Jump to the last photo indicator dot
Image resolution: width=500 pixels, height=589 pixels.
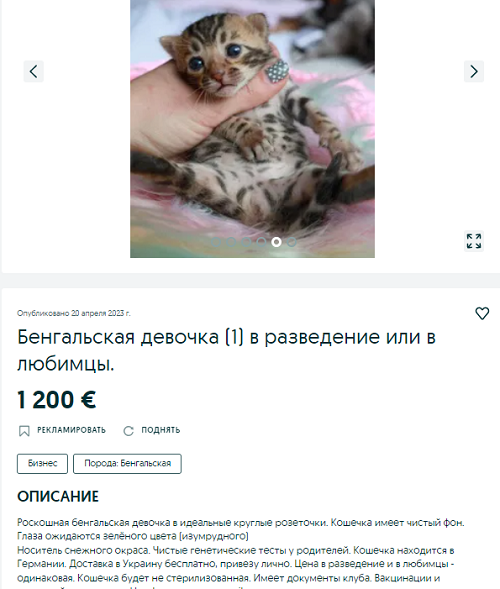point(292,242)
